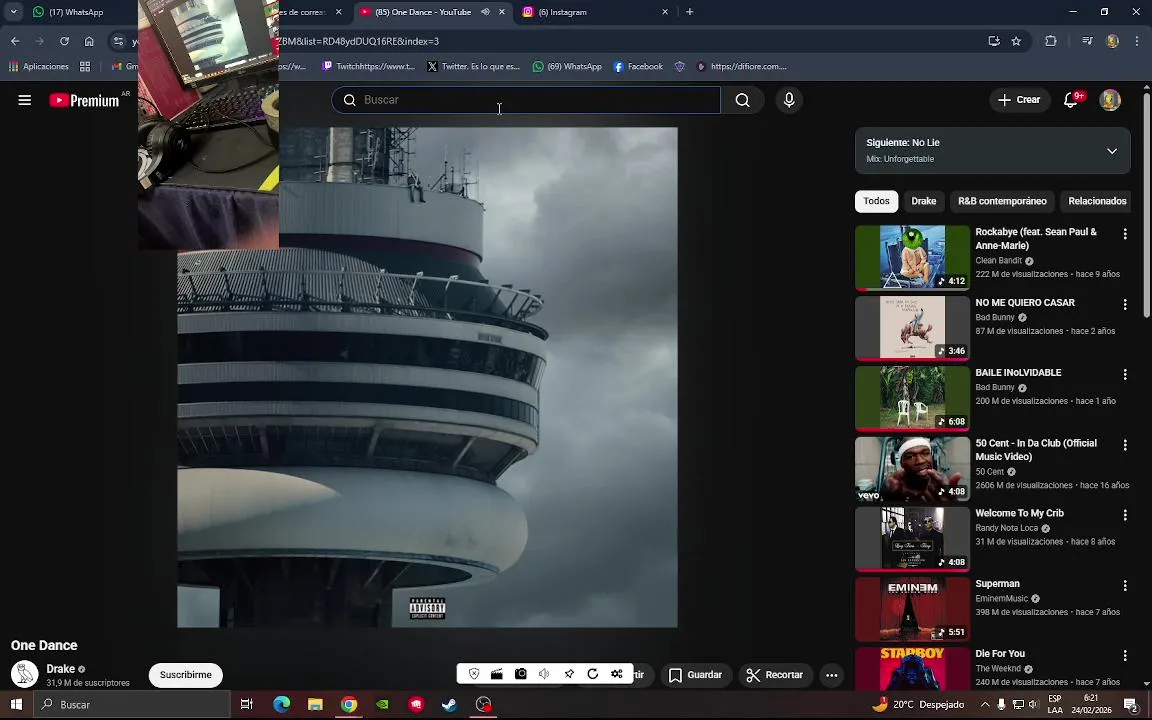Open OBS Studio from the taskbar
The width and height of the screenshot is (1152, 720).
click(483, 704)
